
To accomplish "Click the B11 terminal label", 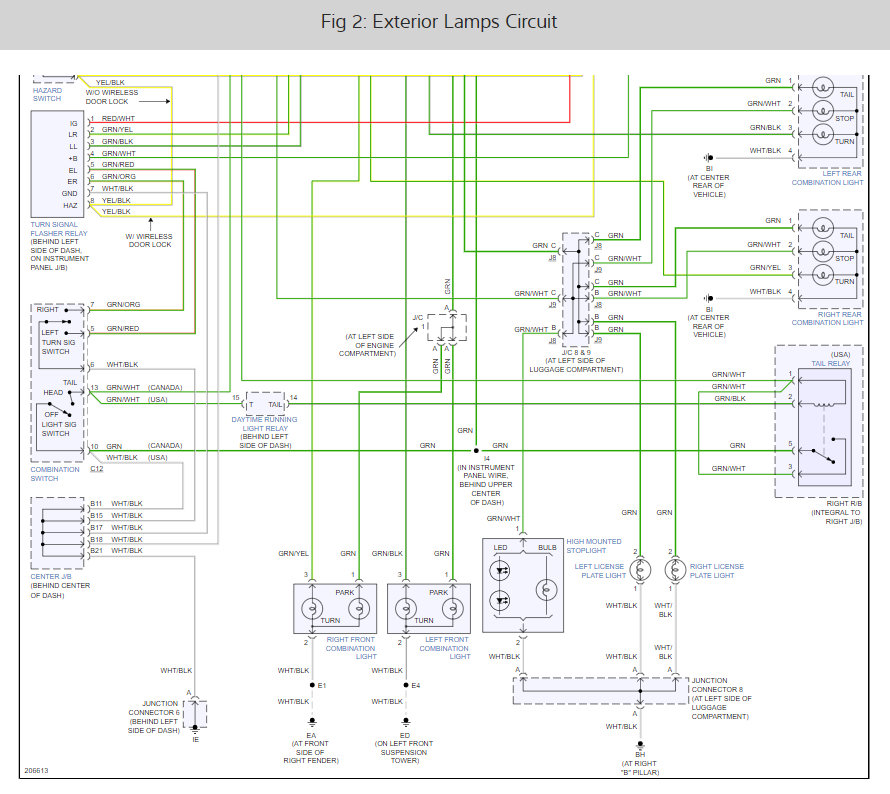I will (96, 503).
